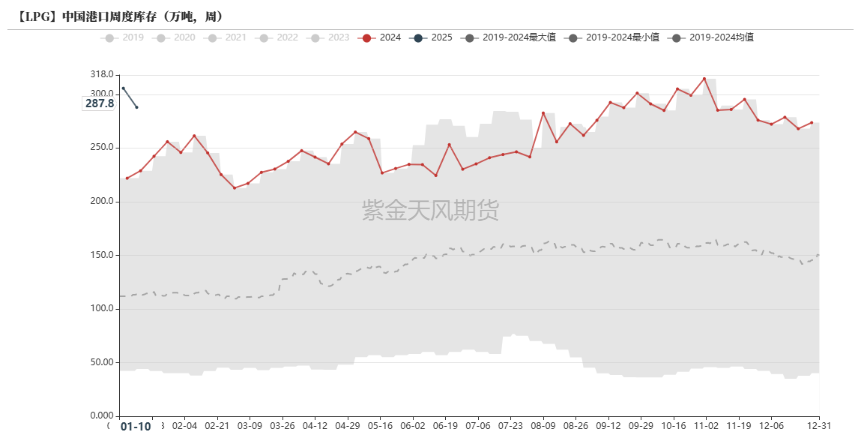Select the 11-02 x-axis label
Screen dimensions: 861x435
click(x=706, y=426)
